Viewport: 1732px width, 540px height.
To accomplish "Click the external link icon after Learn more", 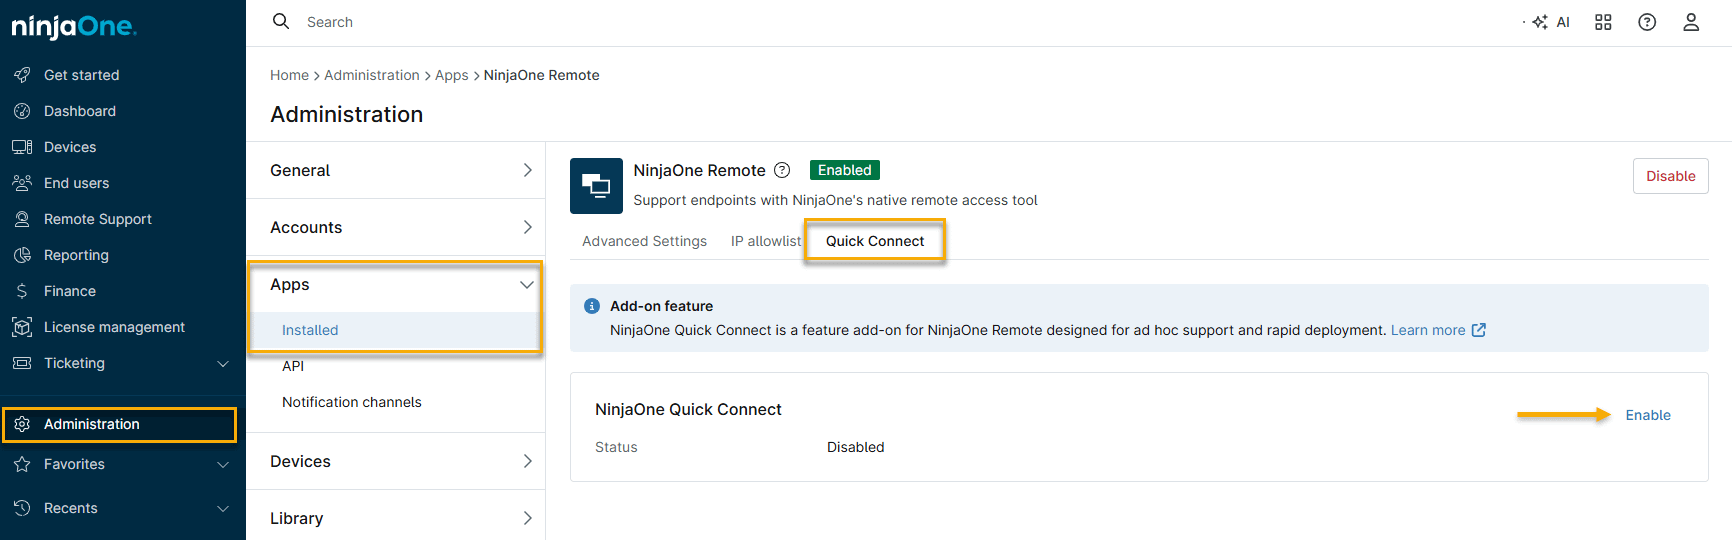I will [1479, 330].
